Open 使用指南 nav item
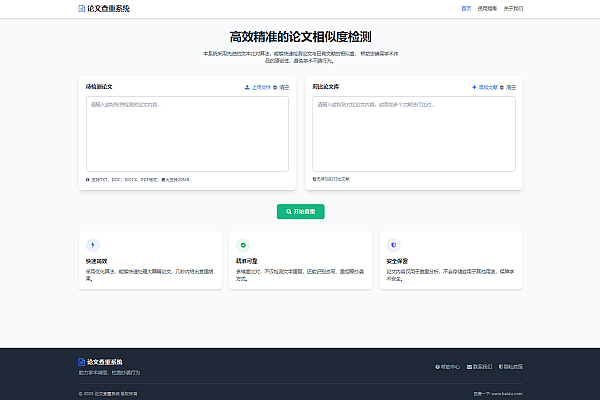 [x=487, y=8]
